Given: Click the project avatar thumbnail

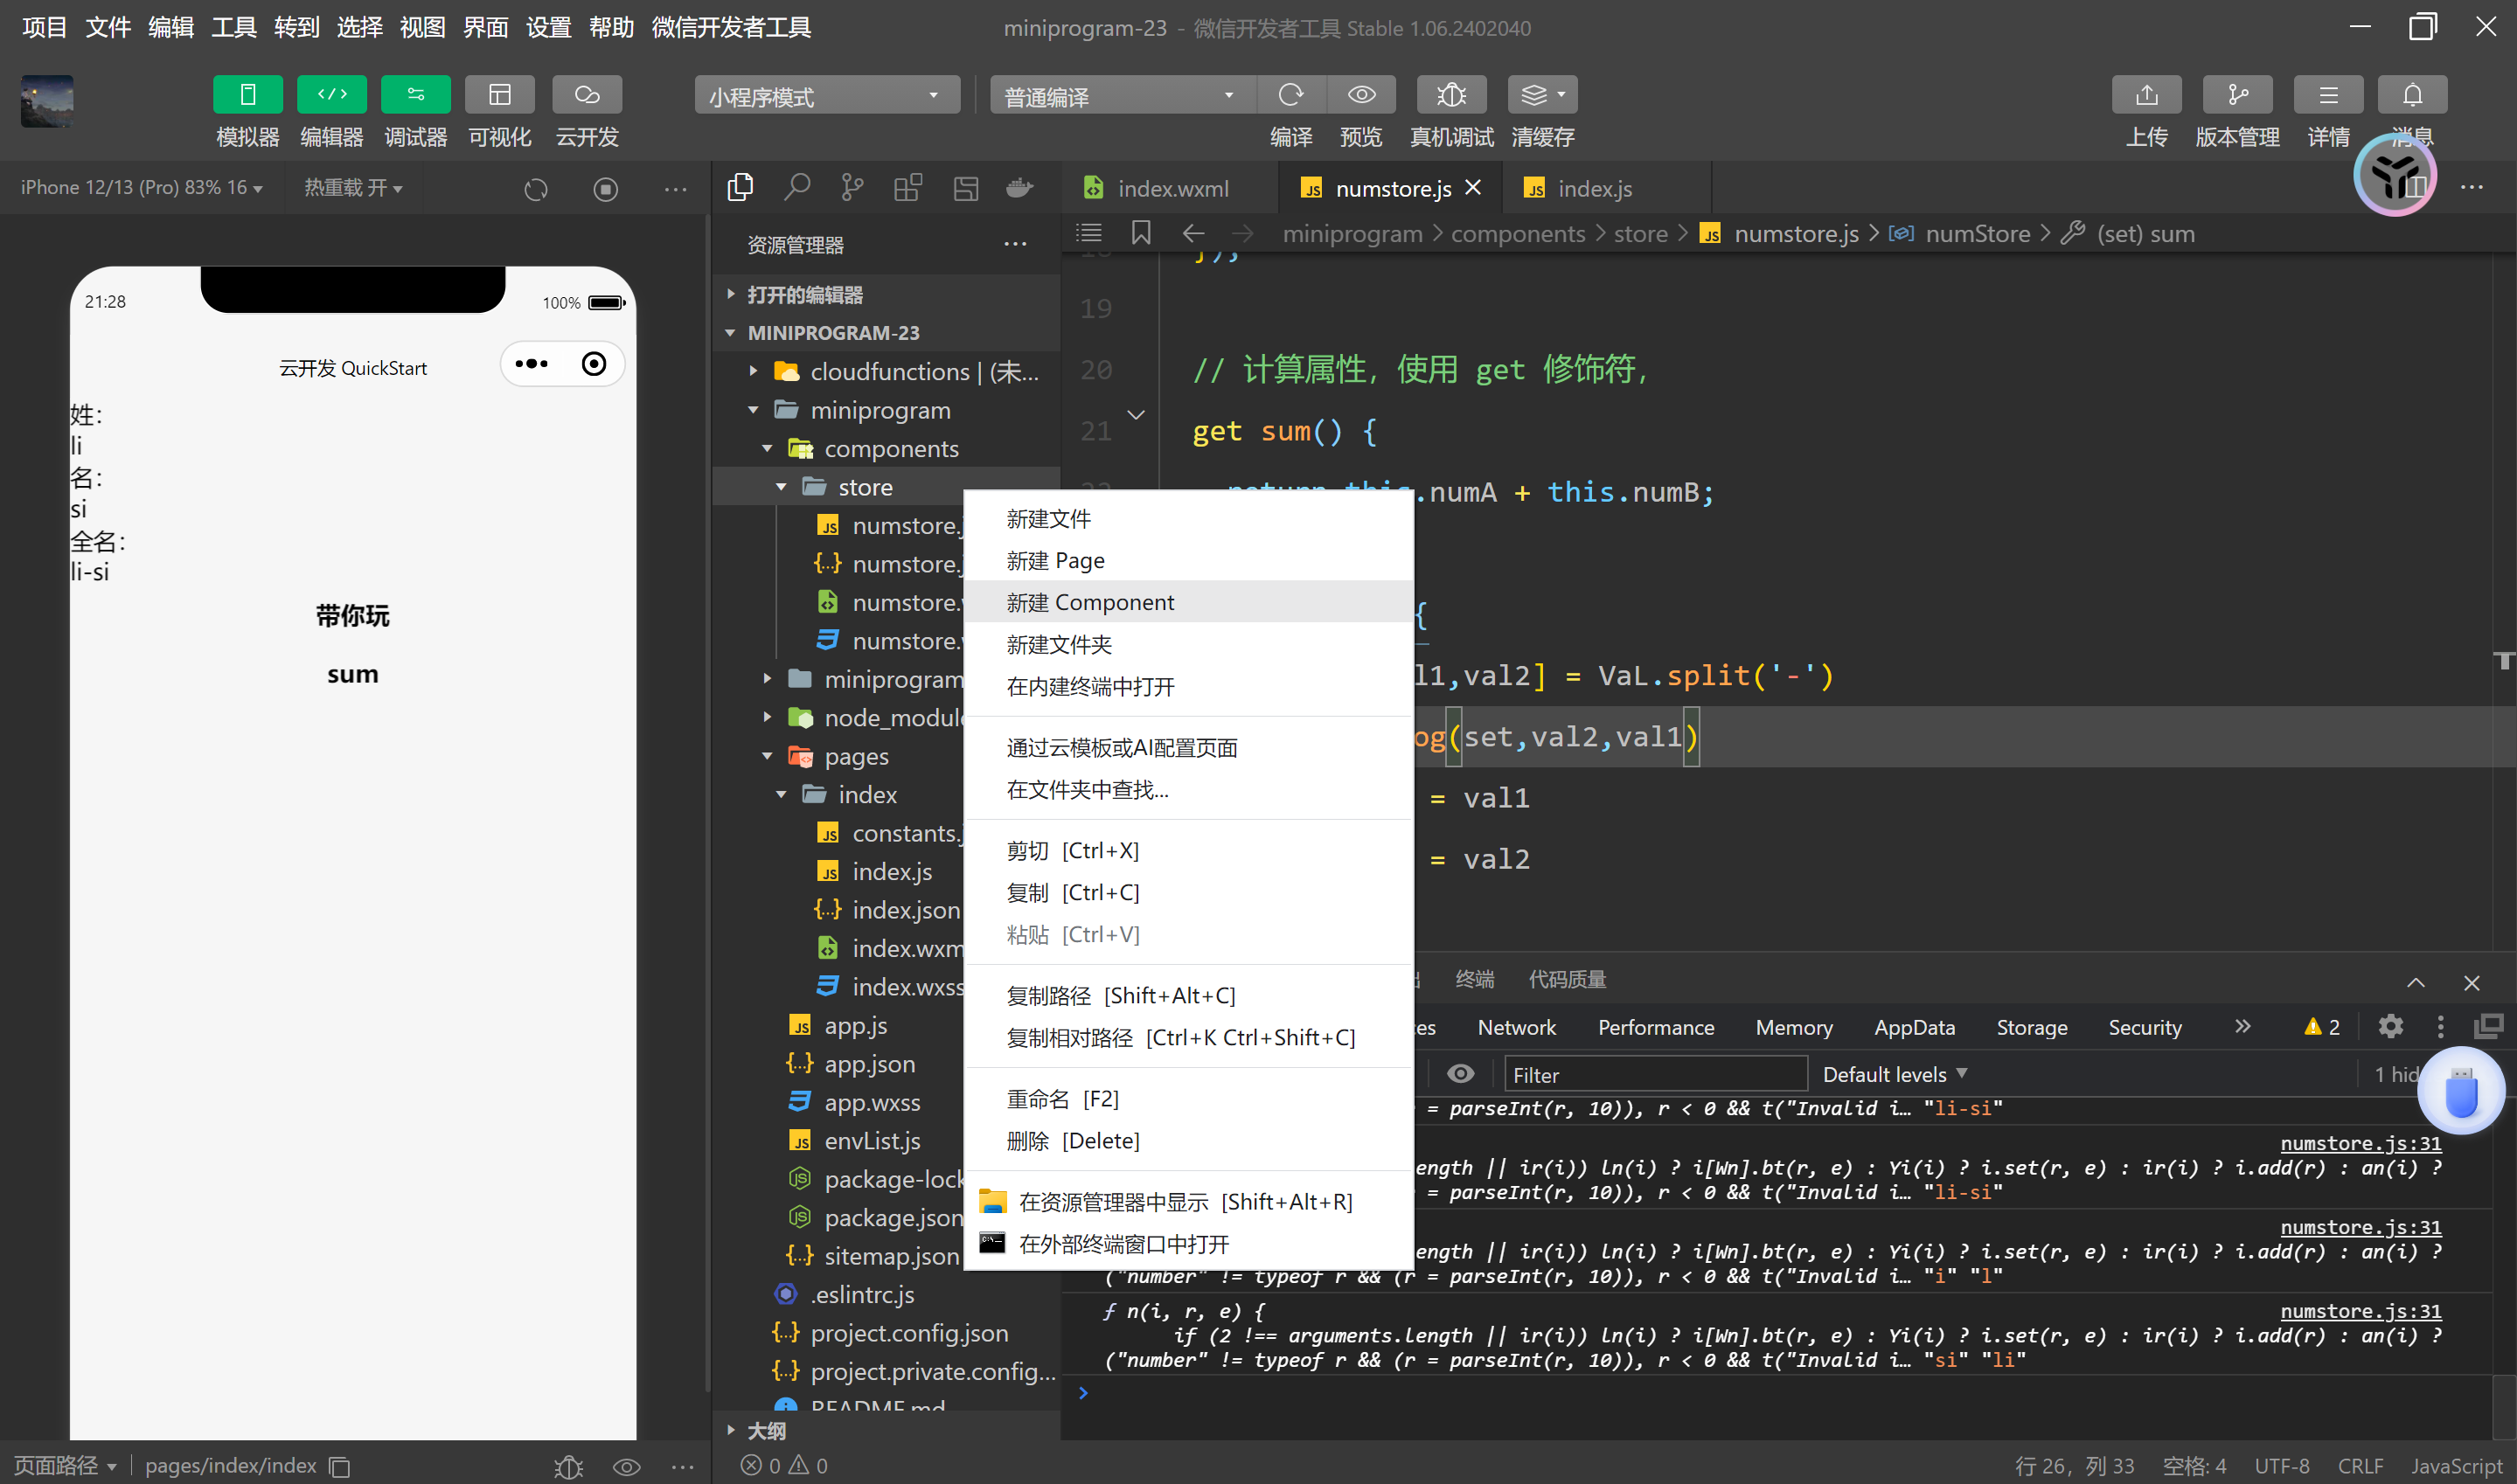Looking at the screenshot, I should (x=47, y=100).
